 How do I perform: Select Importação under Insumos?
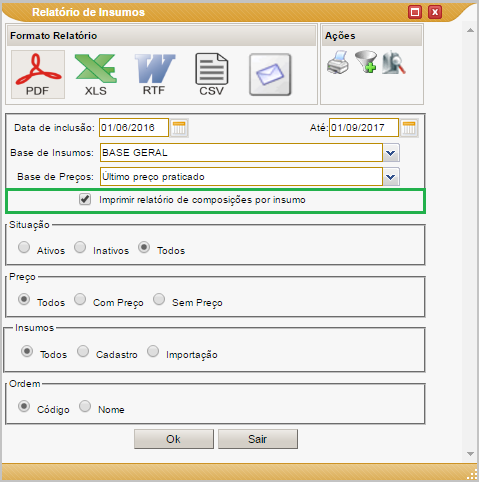(x=153, y=351)
